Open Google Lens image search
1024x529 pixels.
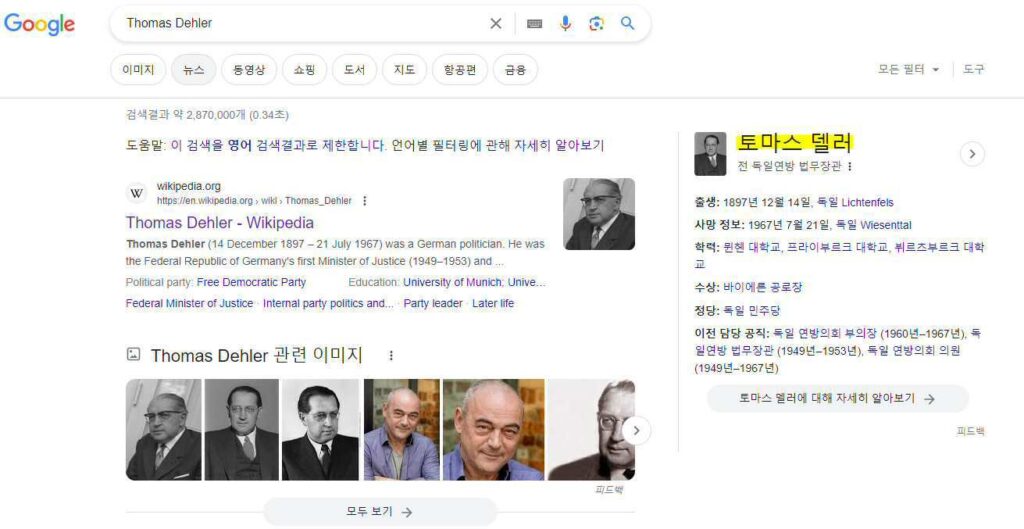596,24
